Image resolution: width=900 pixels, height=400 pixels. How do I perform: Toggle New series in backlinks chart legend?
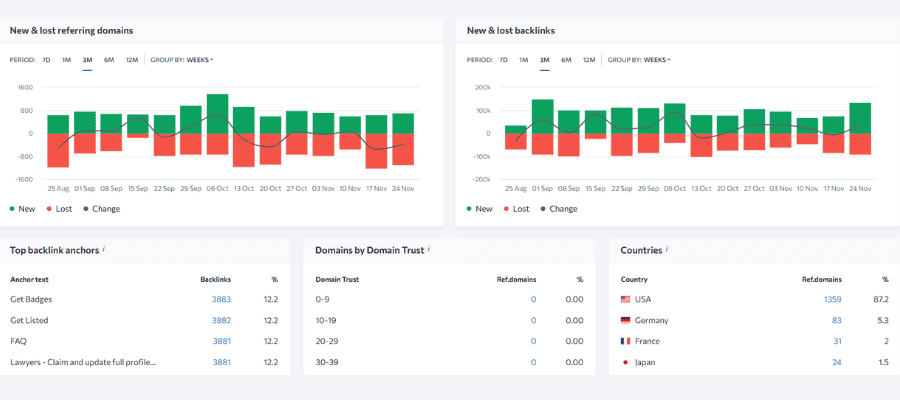[479, 209]
